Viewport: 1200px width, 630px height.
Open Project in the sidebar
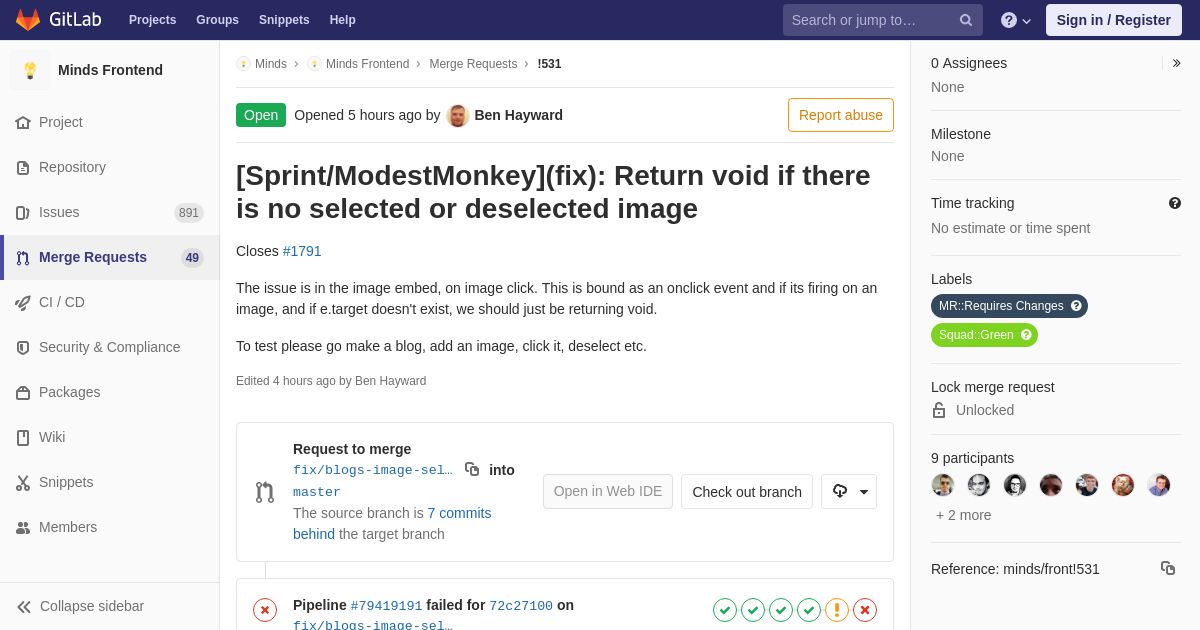coord(110,122)
